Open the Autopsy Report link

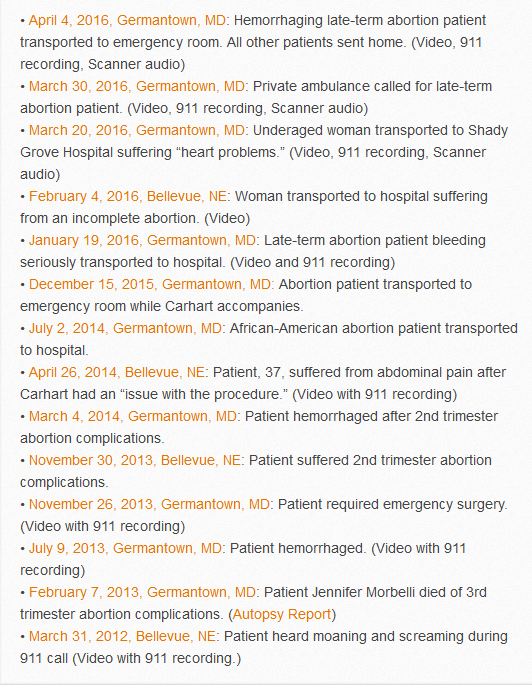(282, 614)
